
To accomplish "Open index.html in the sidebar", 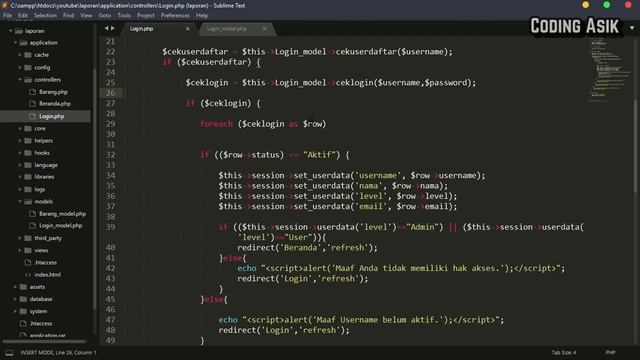I will tap(48, 275).
